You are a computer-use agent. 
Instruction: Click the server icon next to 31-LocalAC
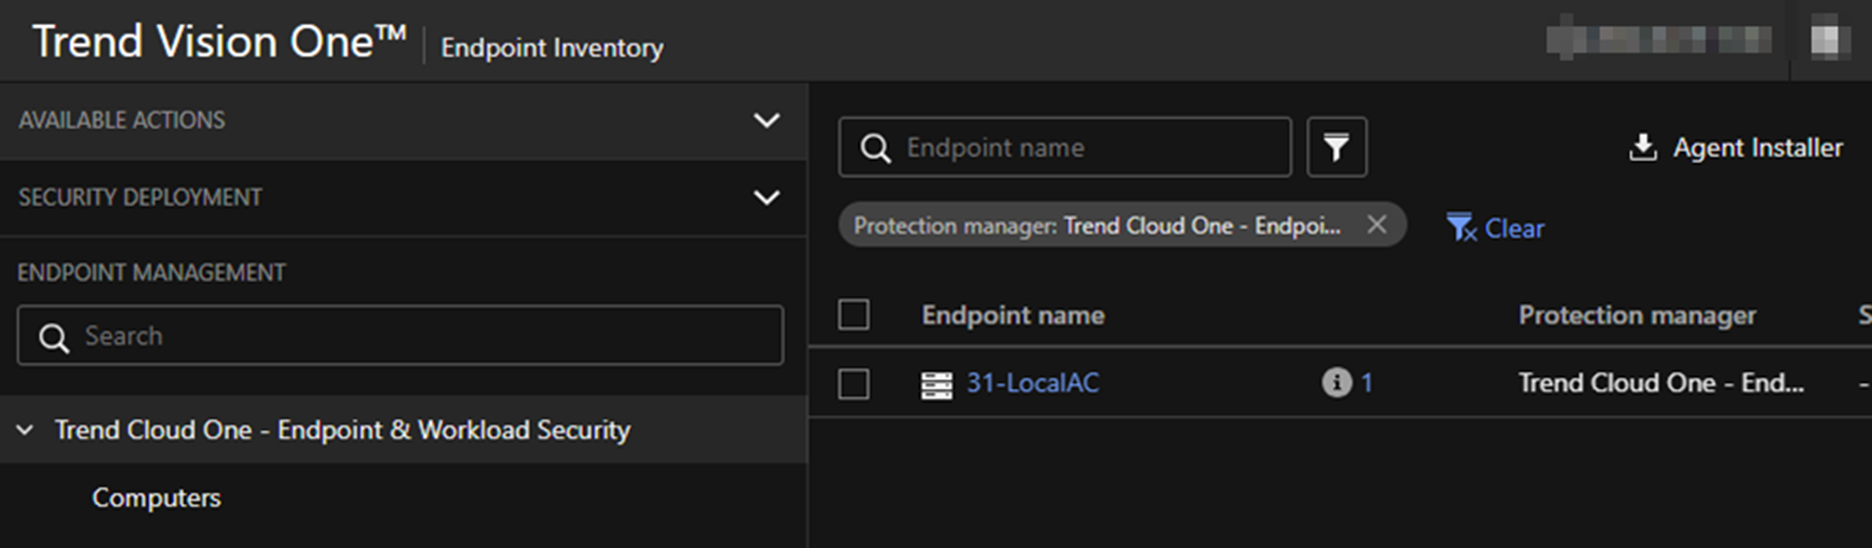(x=936, y=384)
